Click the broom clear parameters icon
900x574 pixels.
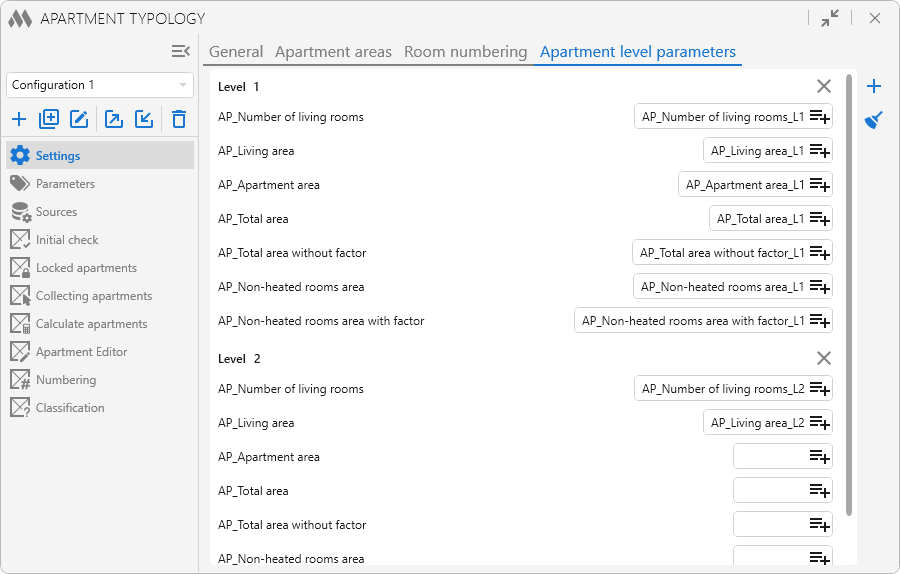[874, 120]
